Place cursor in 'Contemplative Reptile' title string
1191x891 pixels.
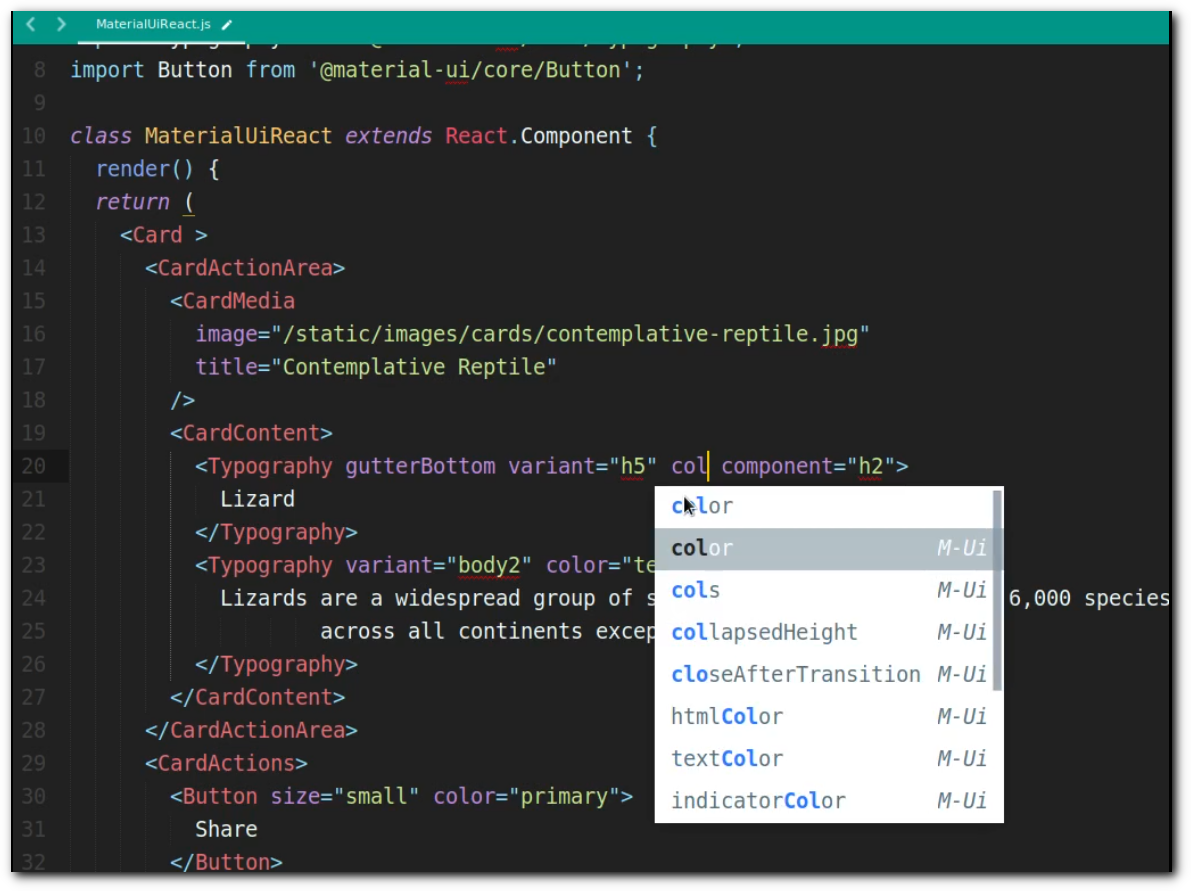pyautogui.click(x=419, y=367)
